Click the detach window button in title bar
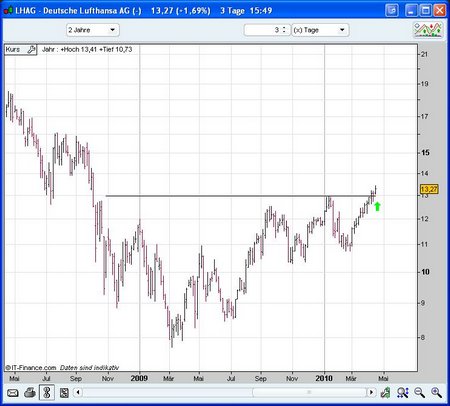Viewport: 450px width, 406px height. click(x=392, y=10)
